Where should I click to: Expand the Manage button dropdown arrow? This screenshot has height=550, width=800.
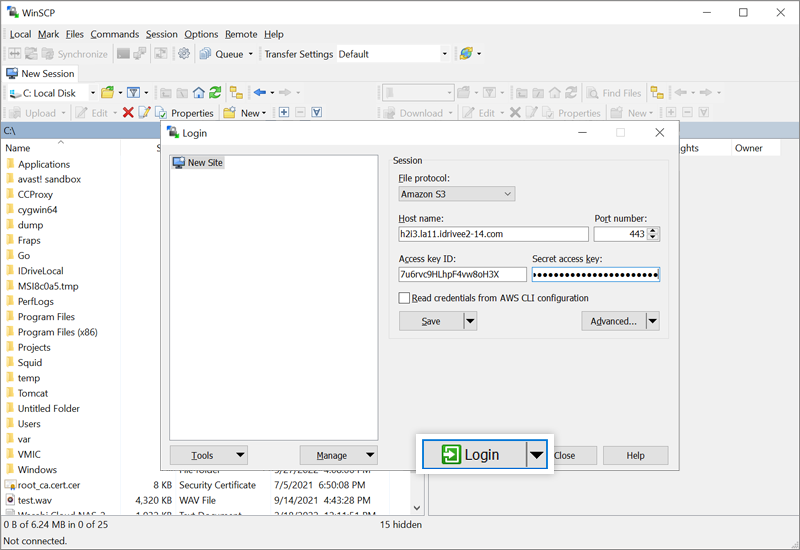pyautogui.click(x=370, y=455)
